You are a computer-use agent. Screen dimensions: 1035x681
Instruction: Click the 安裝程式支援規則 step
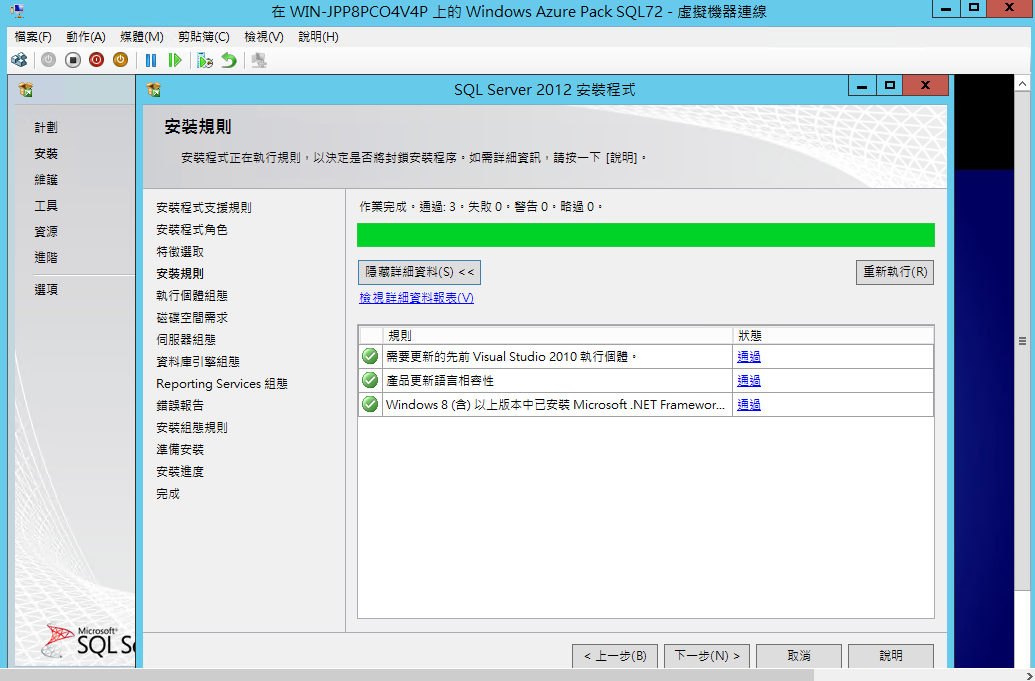204,208
